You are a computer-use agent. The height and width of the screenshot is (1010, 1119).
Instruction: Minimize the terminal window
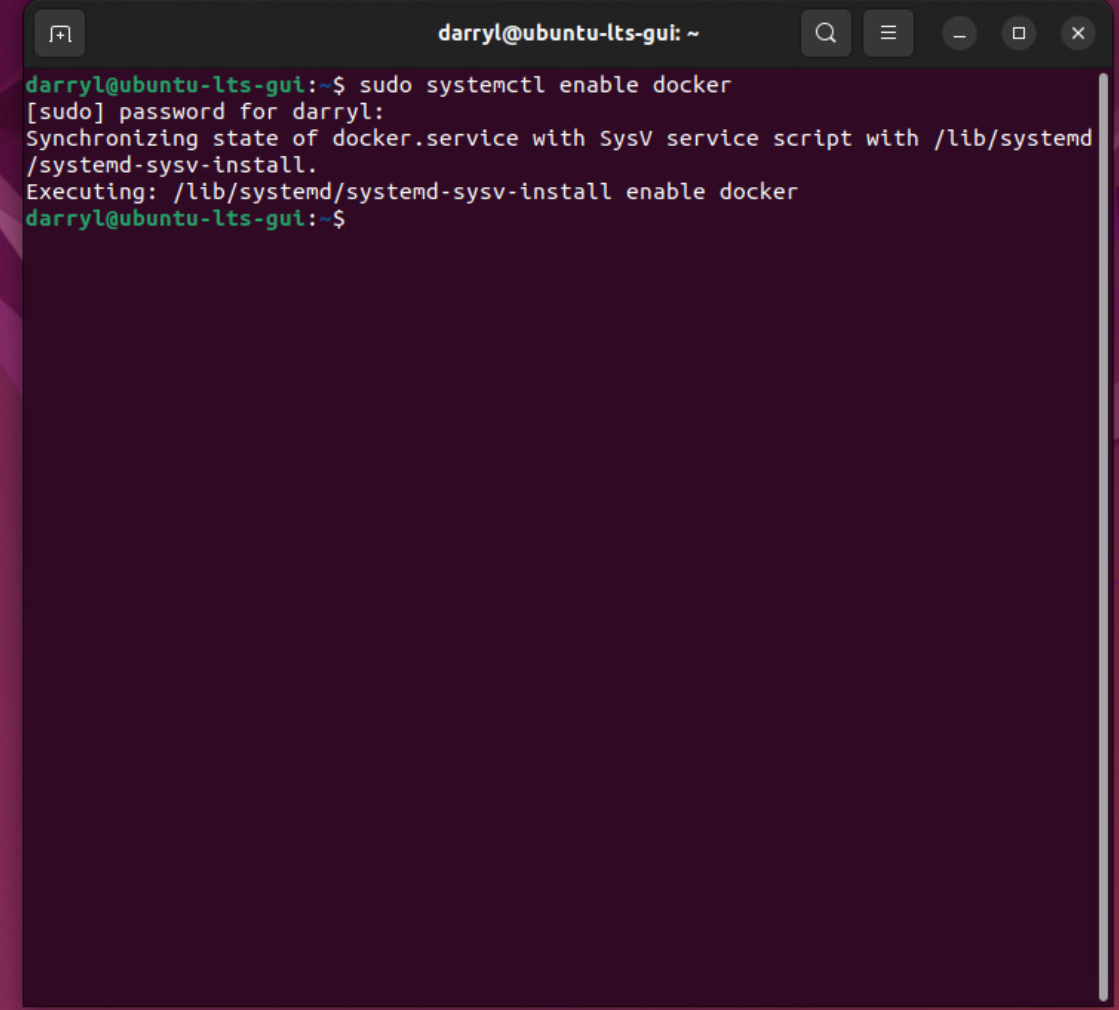pos(959,34)
